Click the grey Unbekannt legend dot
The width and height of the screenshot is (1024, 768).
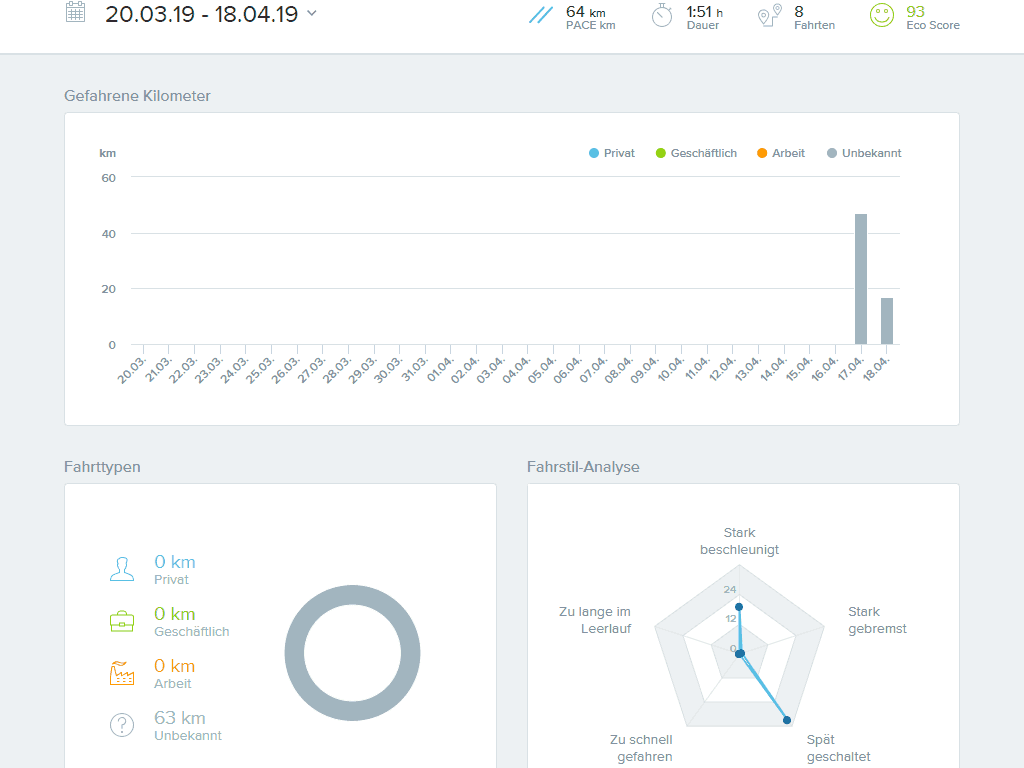point(831,153)
